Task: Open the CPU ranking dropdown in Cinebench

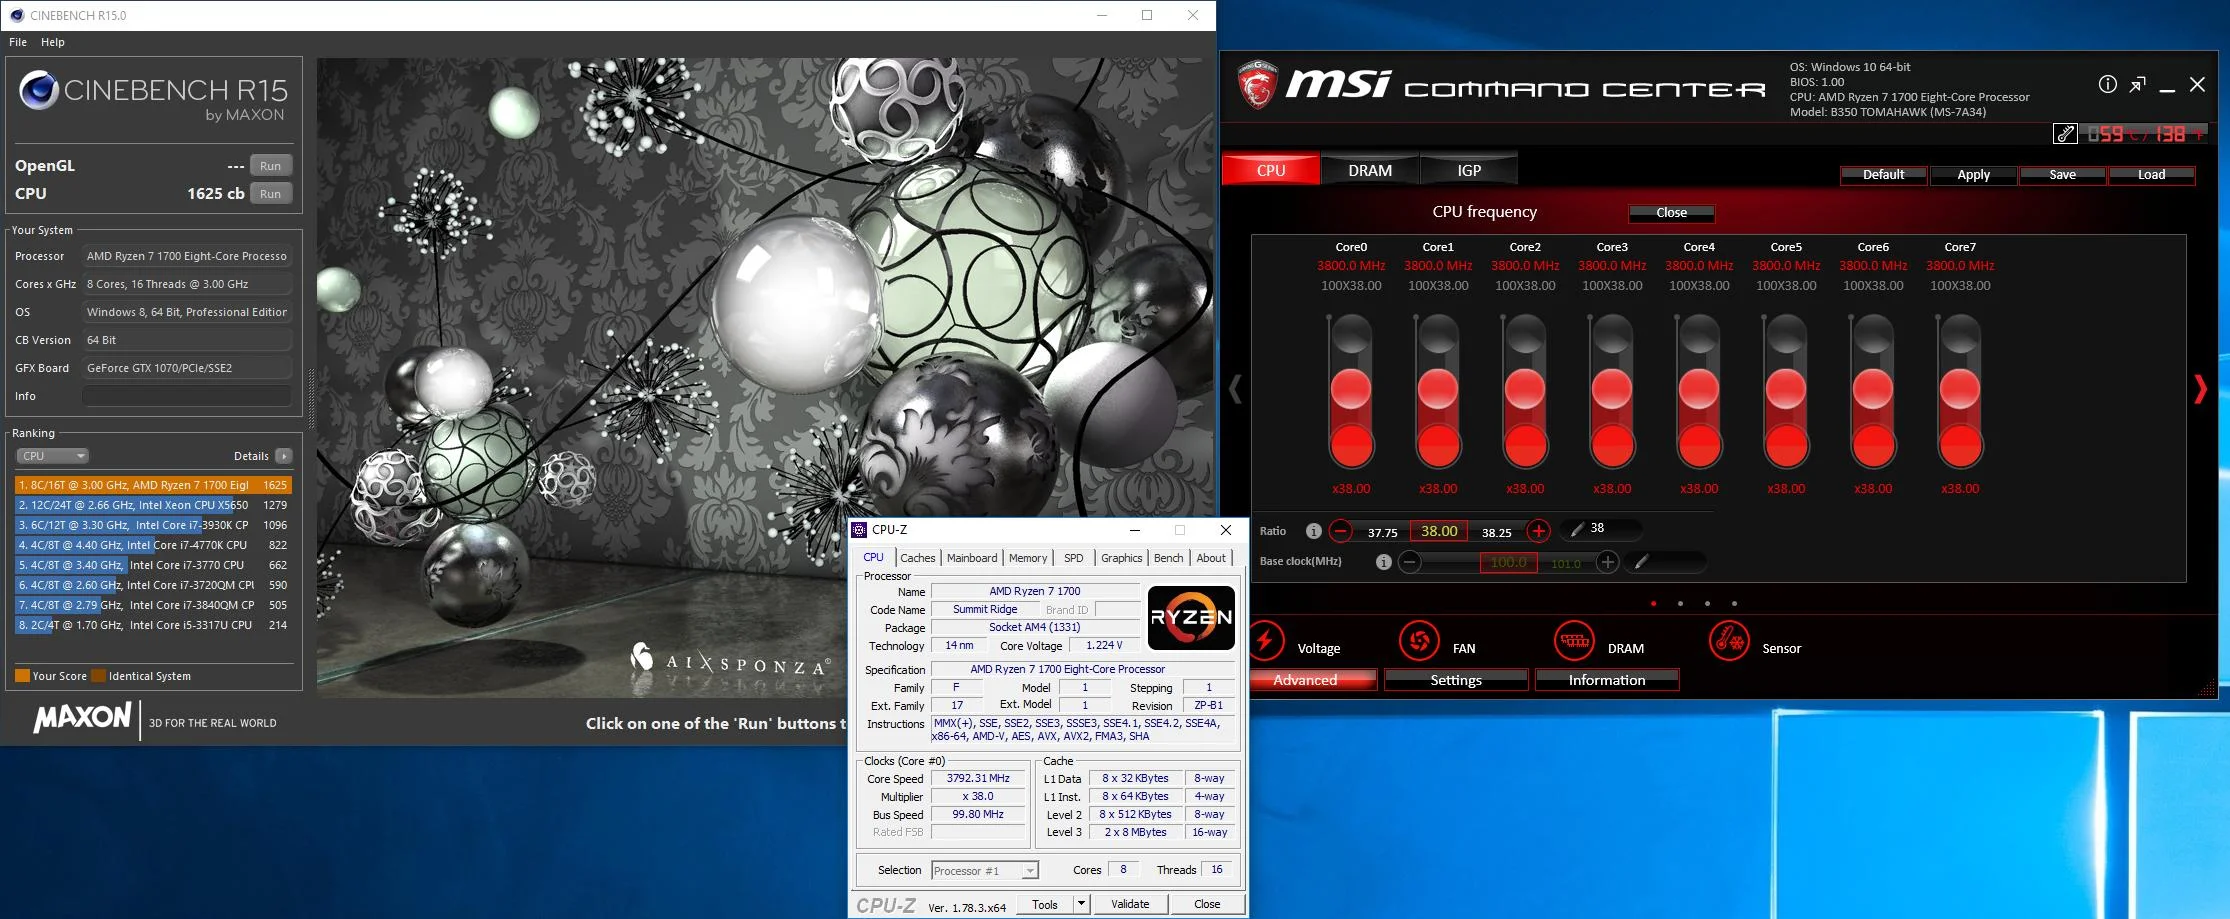Action: pos(53,456)
